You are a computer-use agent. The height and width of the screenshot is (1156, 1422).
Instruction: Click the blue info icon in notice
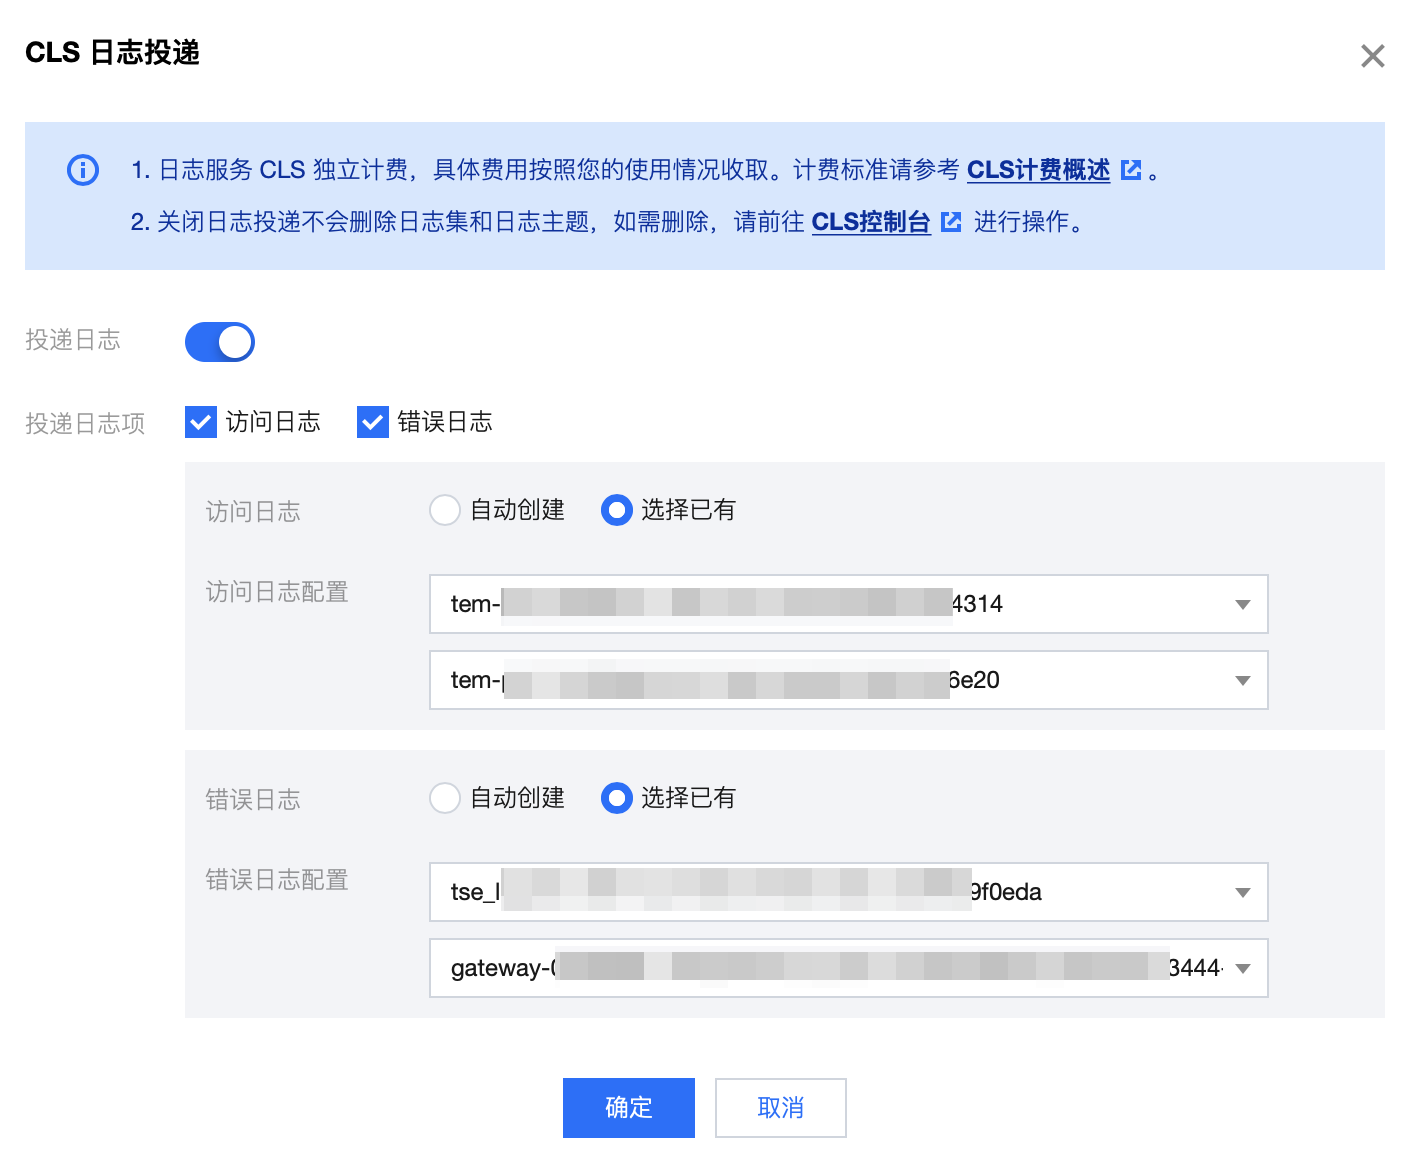(x=83, y=170)
